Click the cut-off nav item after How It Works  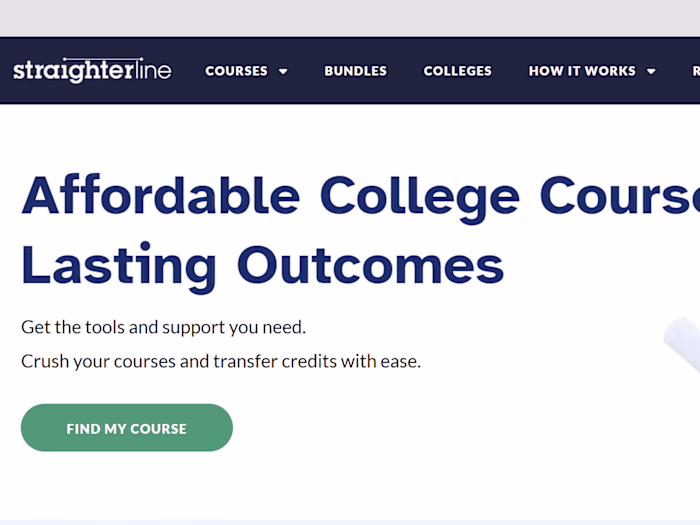click(695, 71)
